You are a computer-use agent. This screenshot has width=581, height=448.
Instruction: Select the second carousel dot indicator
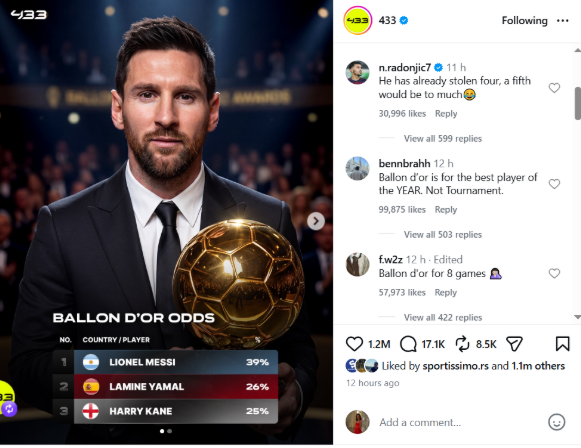tap(170, 431)
